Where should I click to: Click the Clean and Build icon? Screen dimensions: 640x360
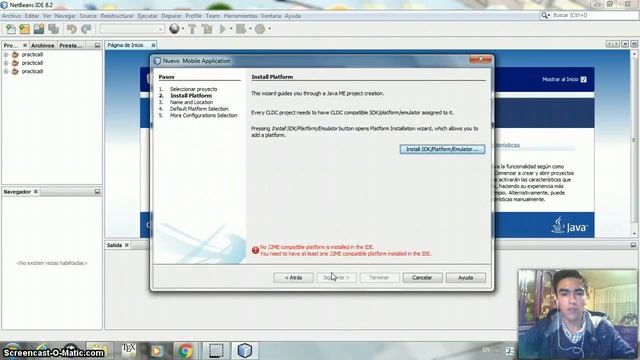click(207, 29)
